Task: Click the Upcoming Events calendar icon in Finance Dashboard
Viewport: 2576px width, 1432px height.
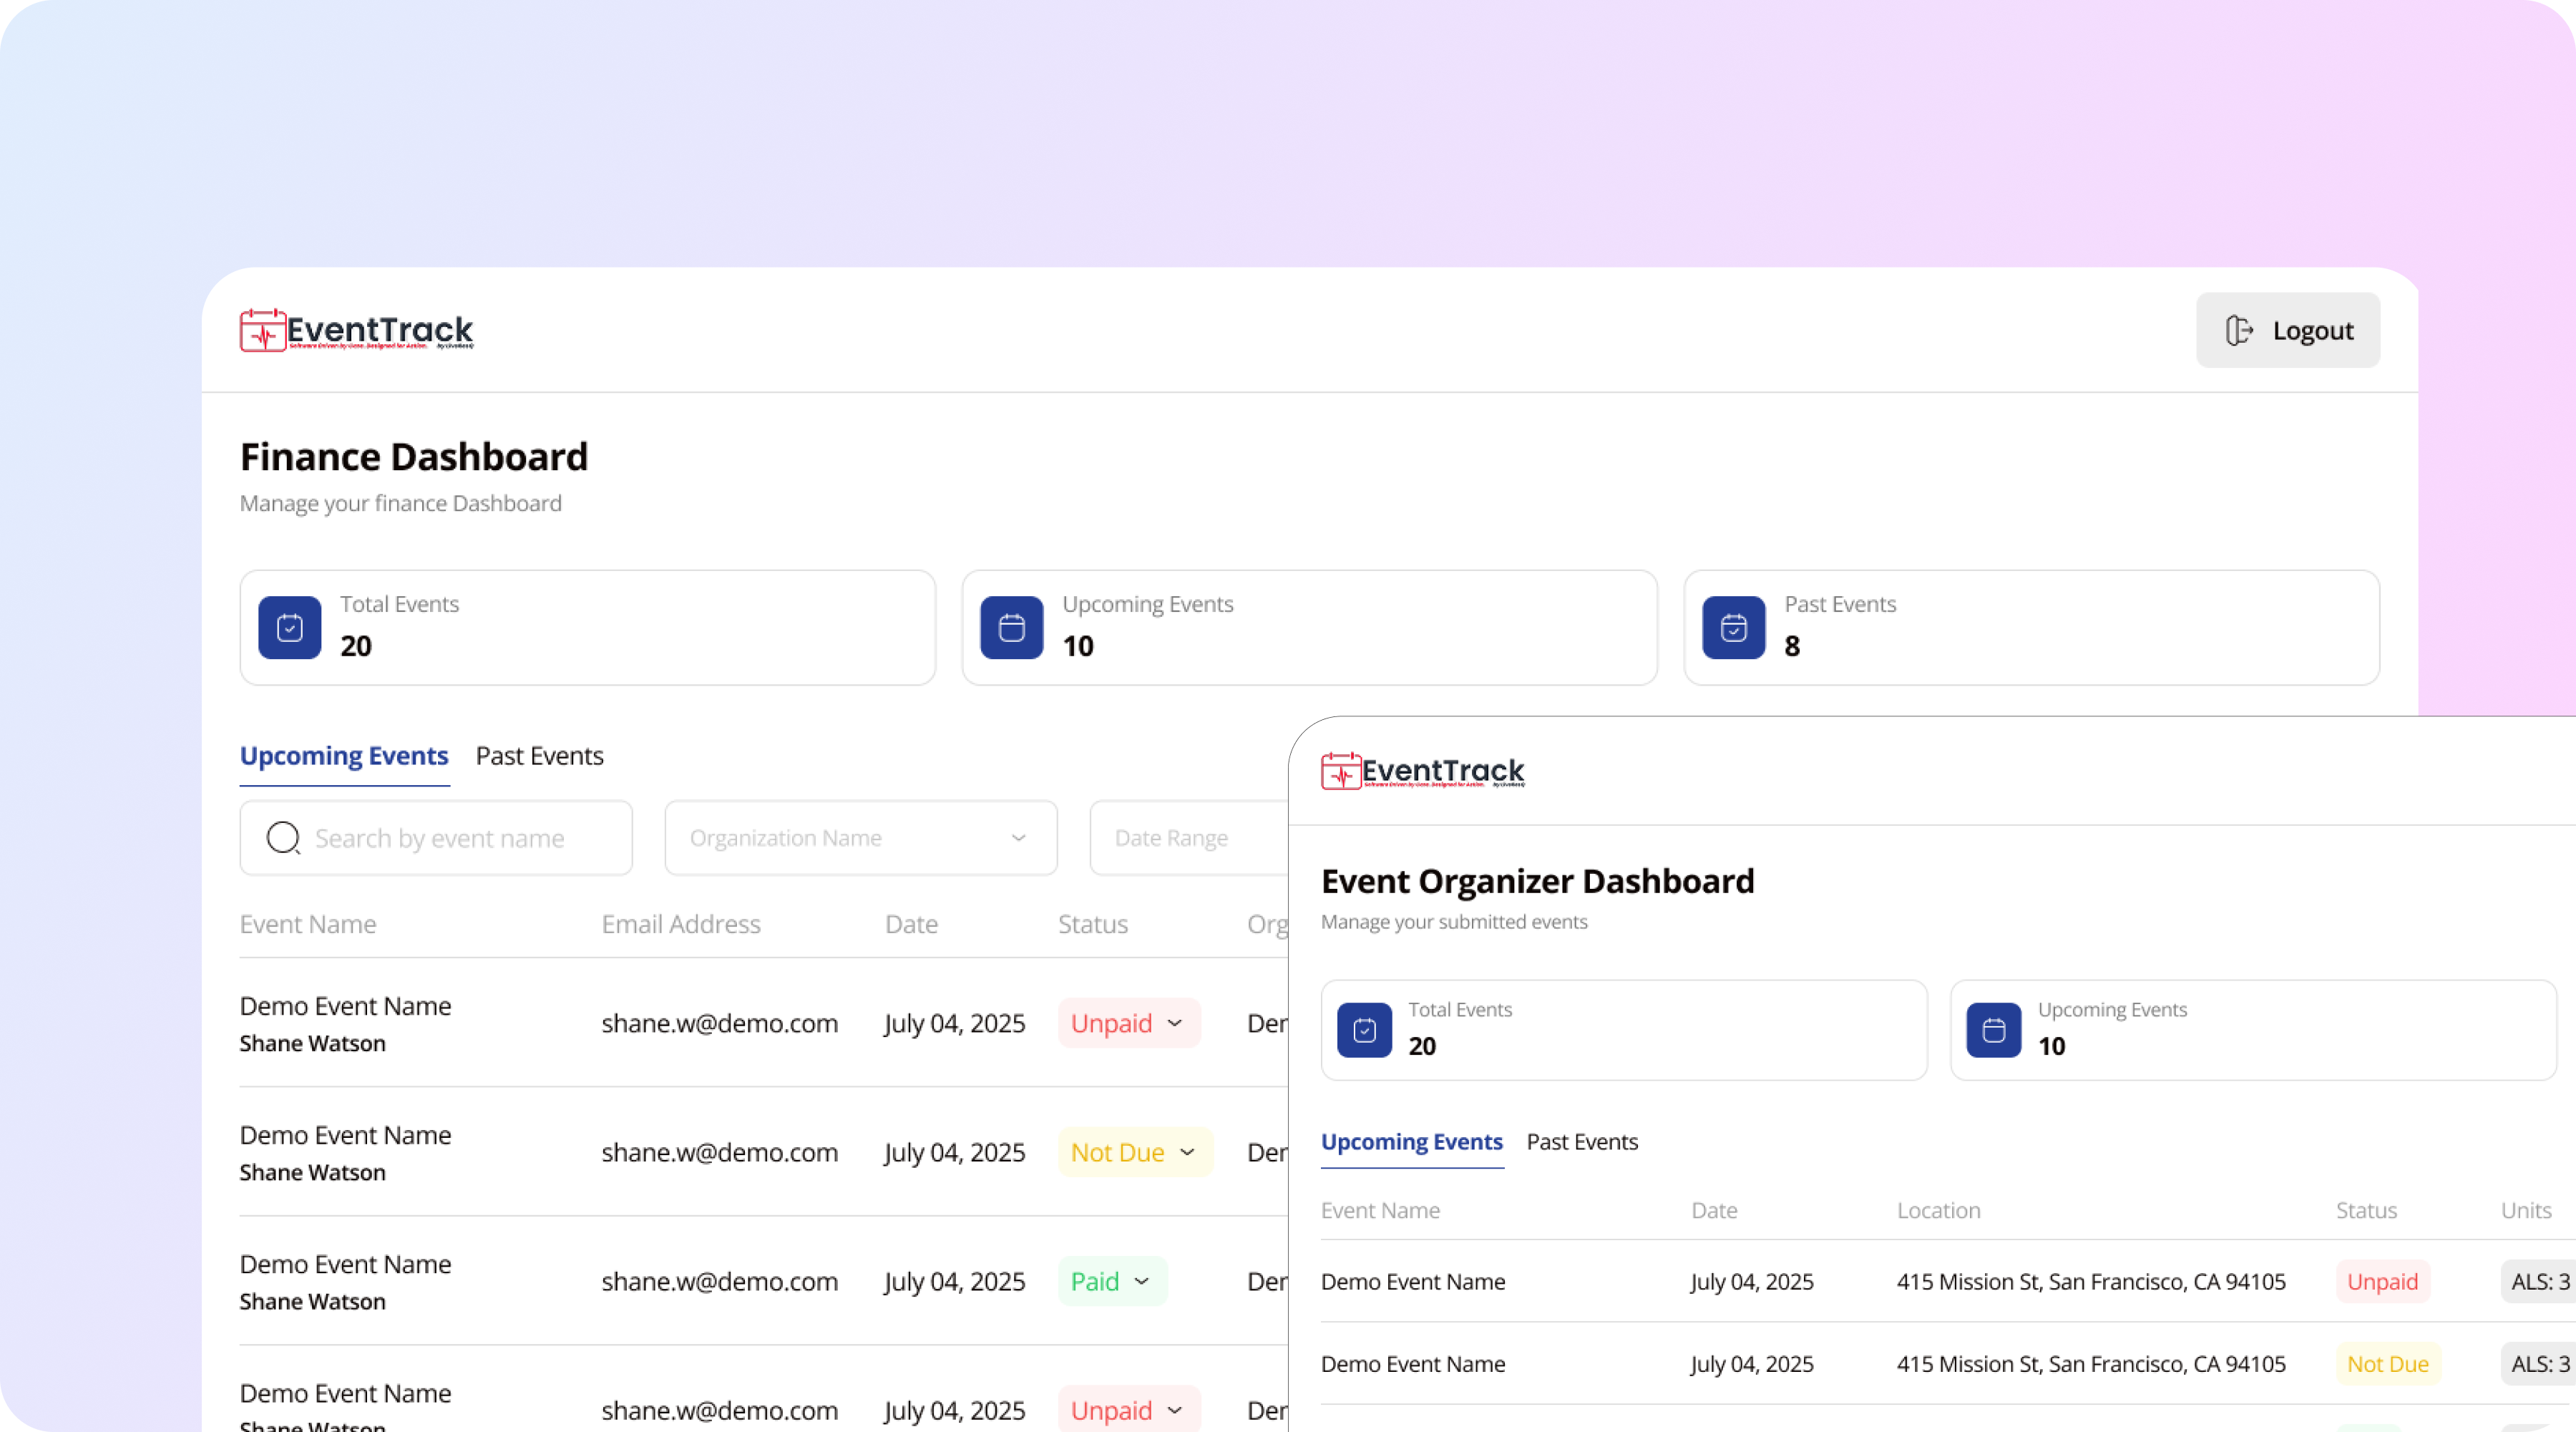Action: 1011,628
